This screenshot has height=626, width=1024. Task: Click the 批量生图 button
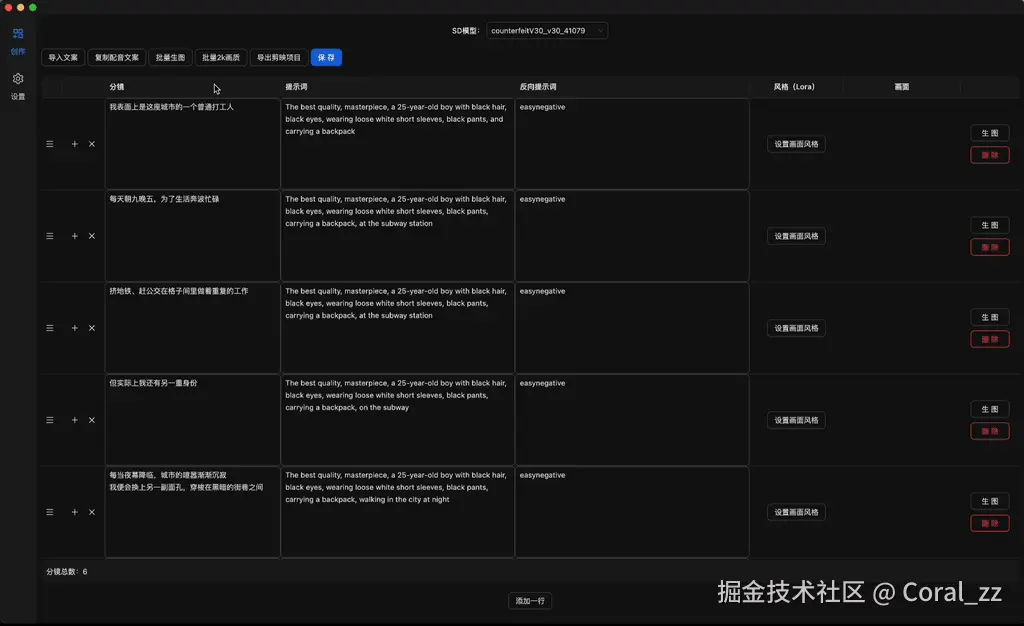170,57
